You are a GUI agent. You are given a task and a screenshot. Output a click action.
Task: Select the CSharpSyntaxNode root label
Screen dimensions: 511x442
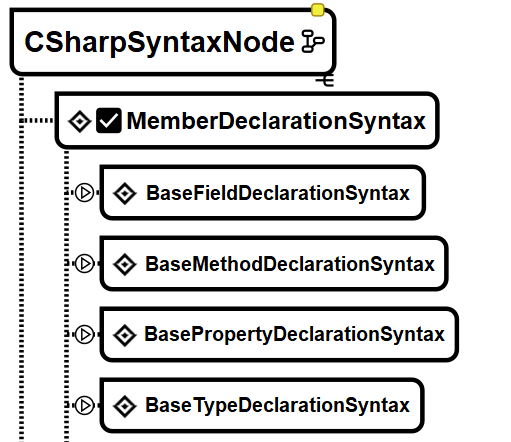[159, 43]
